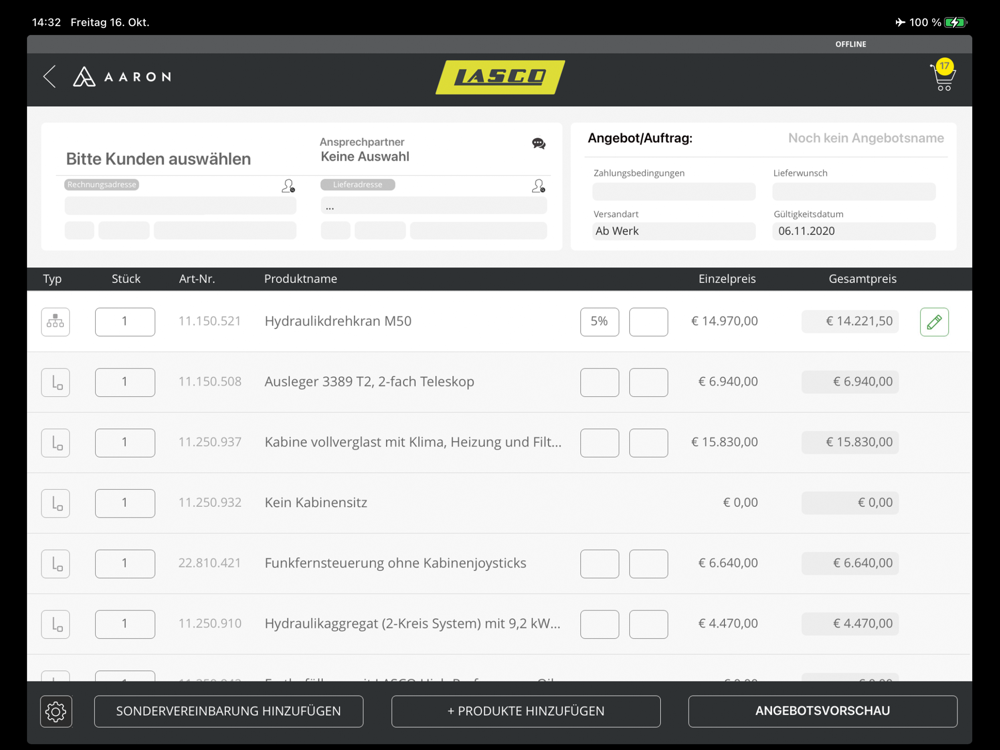Open settings with the gear icon
Screen dimensions: 1000x750
pos(56,711)
